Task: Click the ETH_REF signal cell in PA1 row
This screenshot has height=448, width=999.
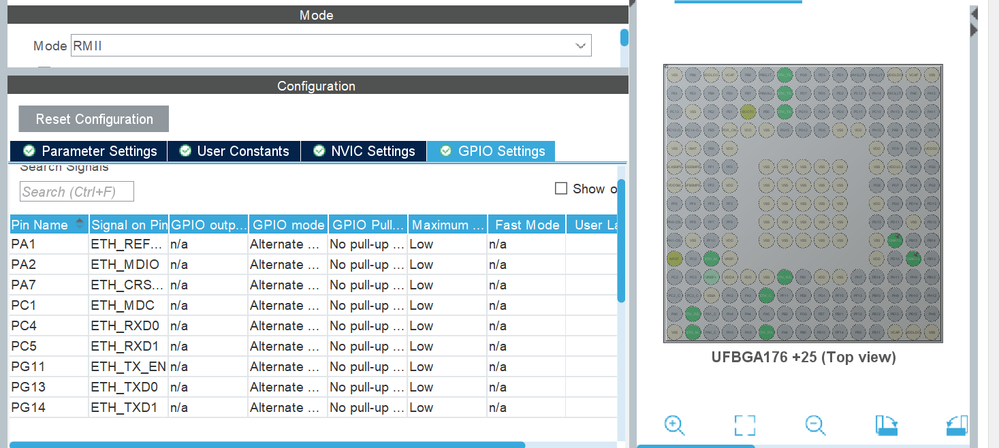Action: (129, 244)
